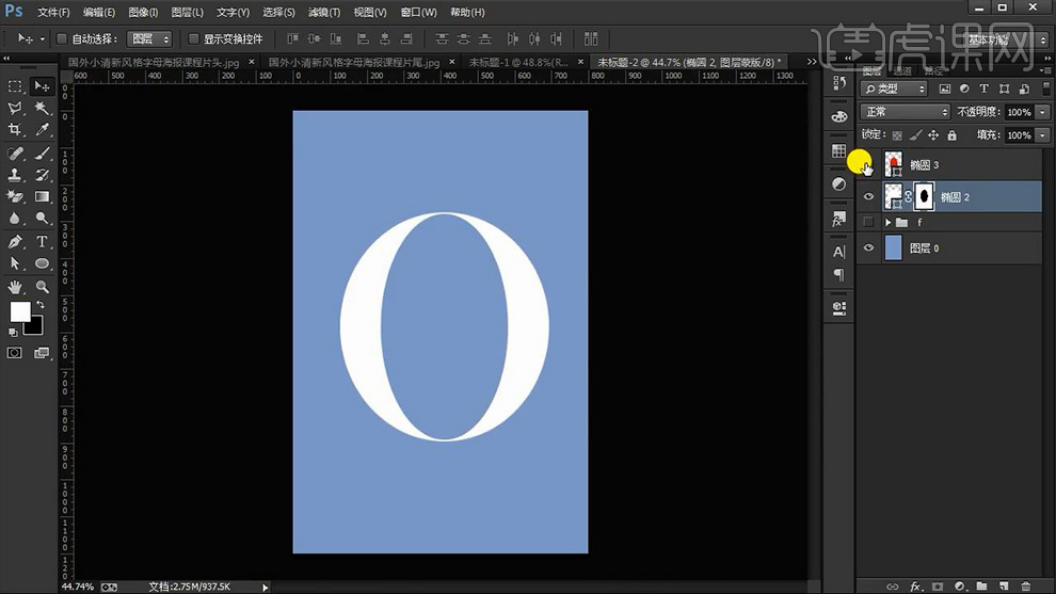1056x595 pixels.
Task: Select the Path Selection tool
Action: [x=15, y=263]
